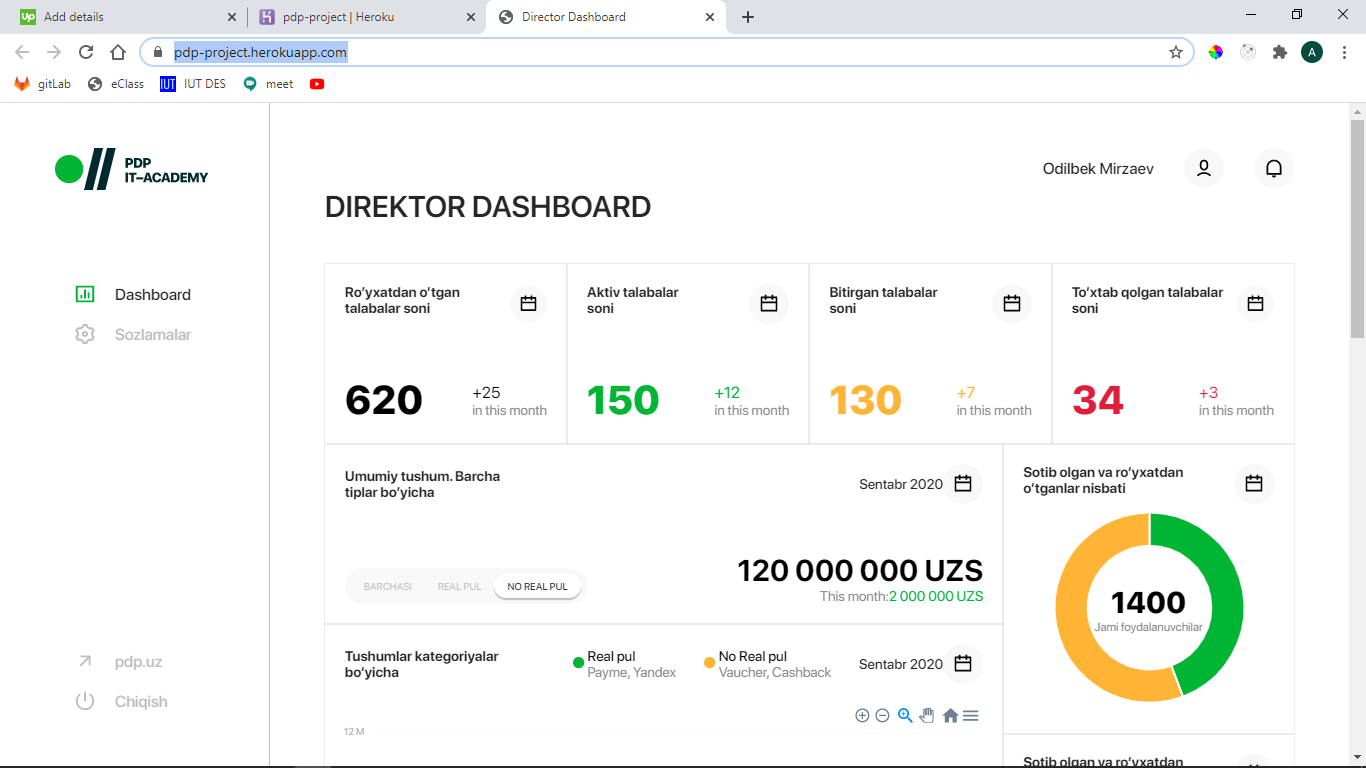Open the notifications bell icon

point(1274,168)
